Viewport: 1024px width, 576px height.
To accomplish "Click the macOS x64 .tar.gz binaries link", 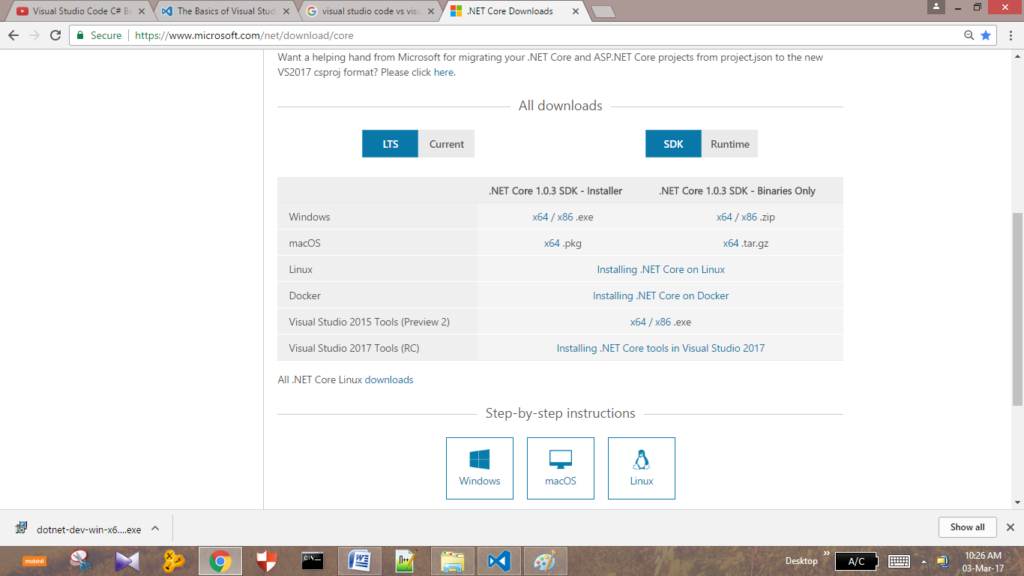I will tap(731, 243).
